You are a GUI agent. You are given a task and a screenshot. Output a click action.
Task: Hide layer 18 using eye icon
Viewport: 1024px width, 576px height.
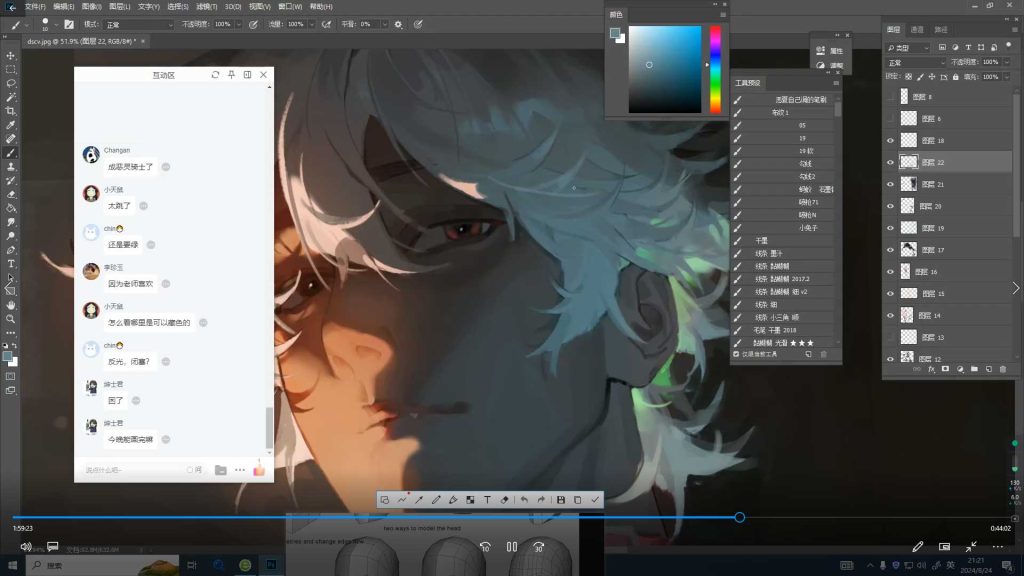[x=890, y=141]
